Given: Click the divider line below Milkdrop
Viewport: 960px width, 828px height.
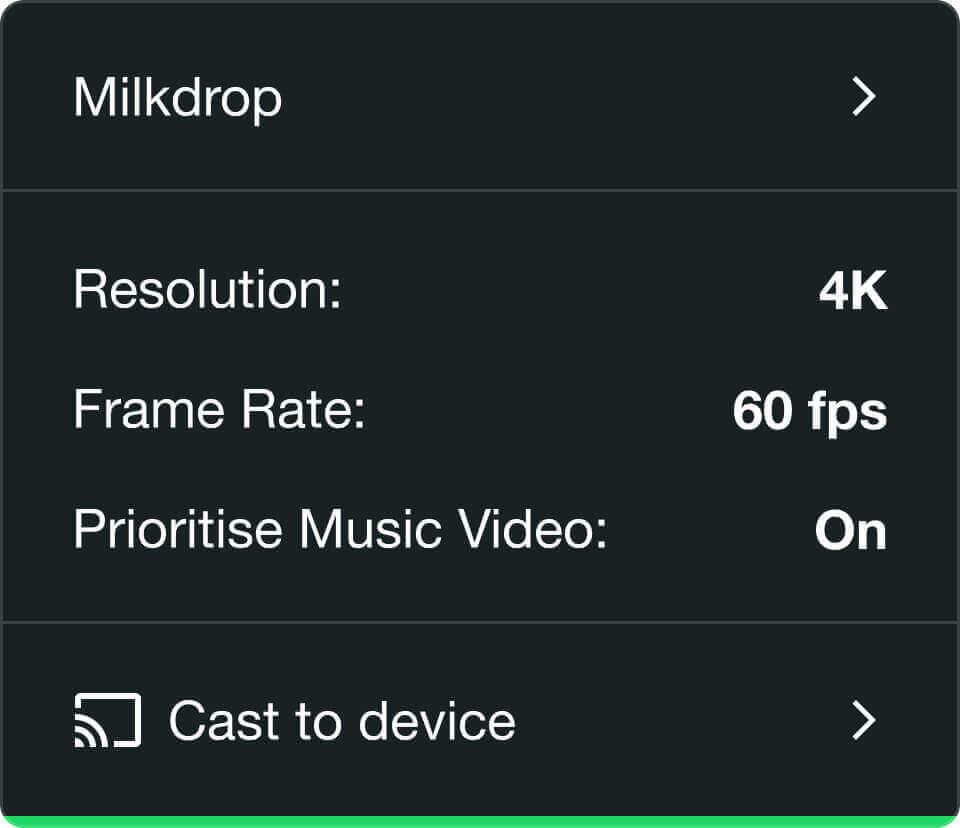Looking at the screenshot, I should point(480,190).
